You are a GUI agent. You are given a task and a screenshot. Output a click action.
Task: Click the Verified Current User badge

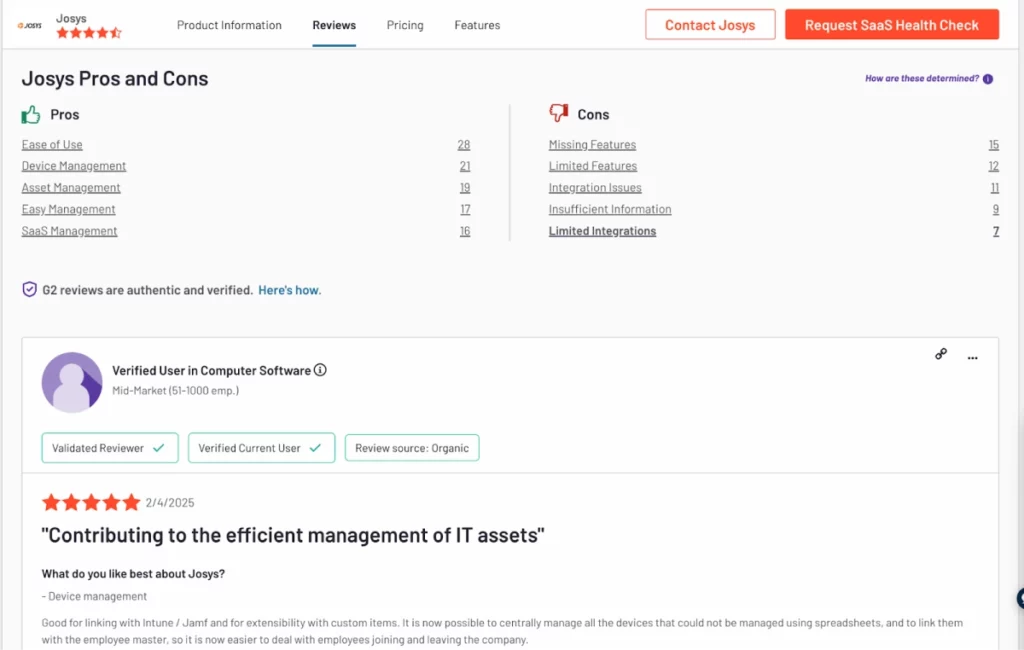261,447
